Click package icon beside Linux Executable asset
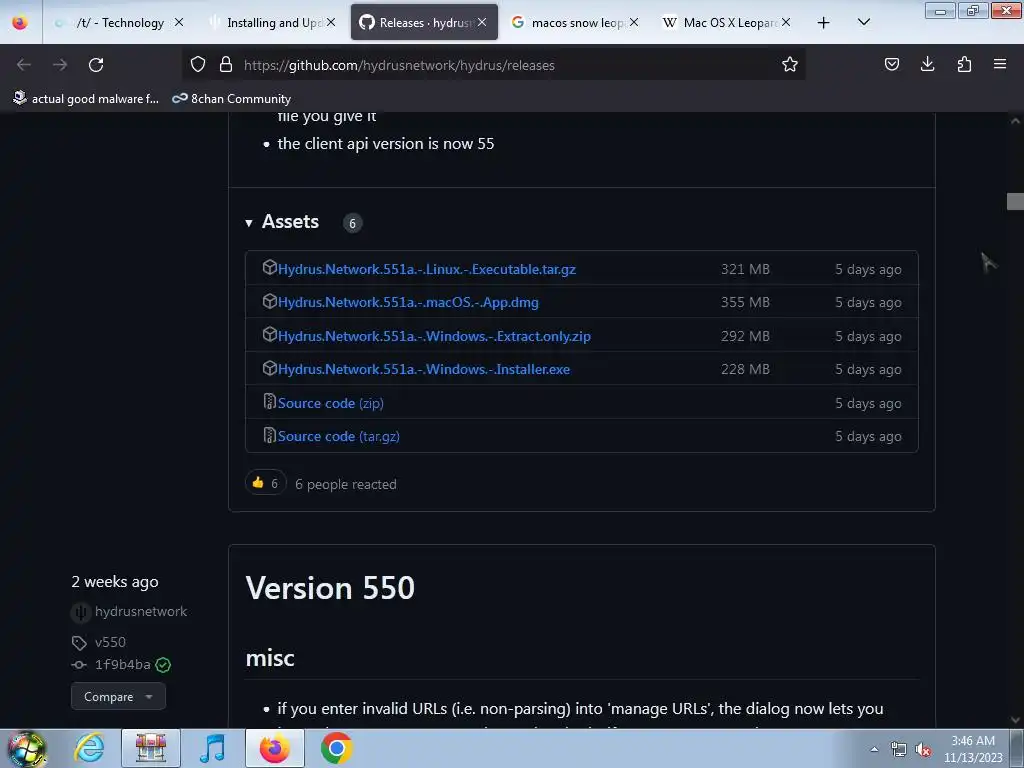Screen dimensions: 1024x768 (x=269, y=267)
